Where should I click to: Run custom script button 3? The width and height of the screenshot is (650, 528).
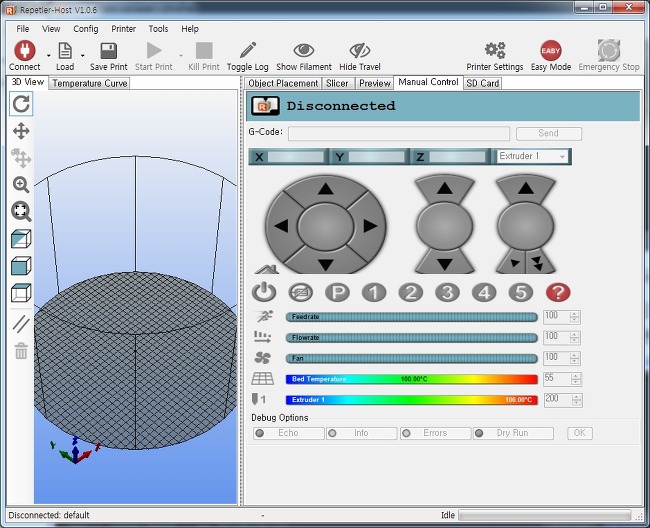click(x=447, y=293)
